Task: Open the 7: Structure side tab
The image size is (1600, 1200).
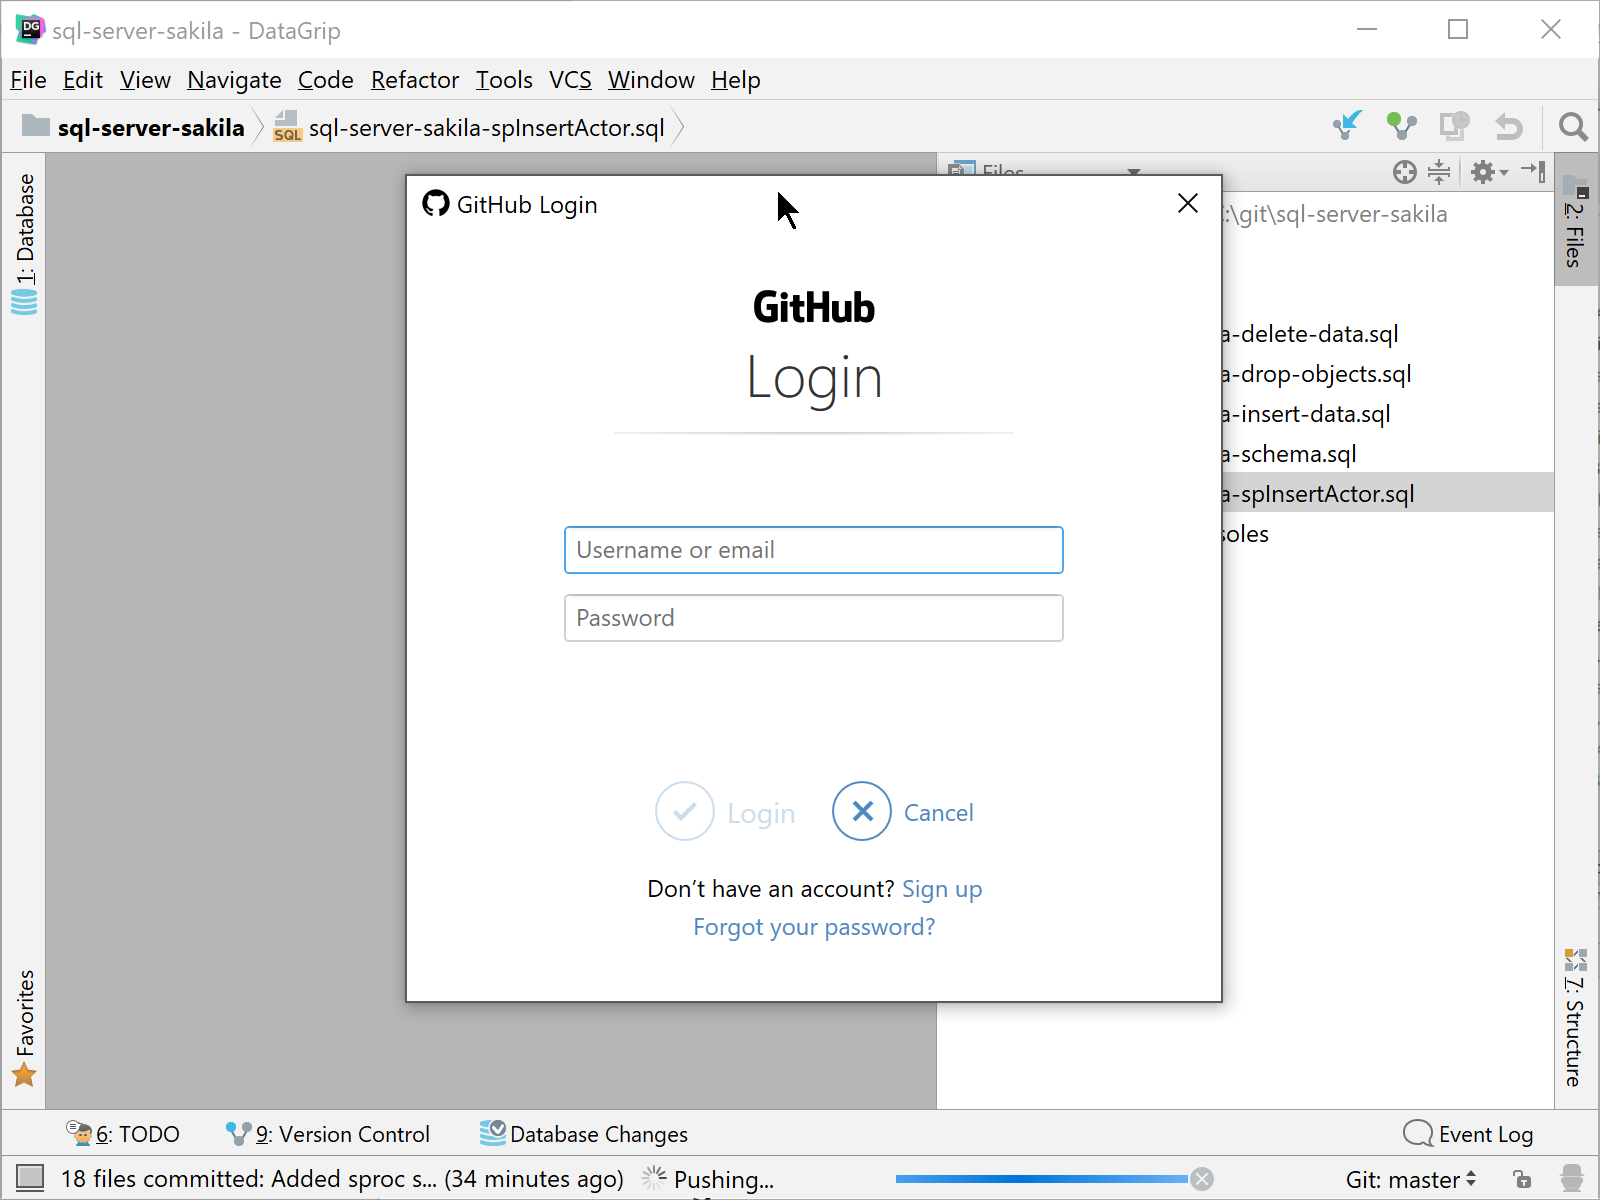Action: coord(1575,1017)
